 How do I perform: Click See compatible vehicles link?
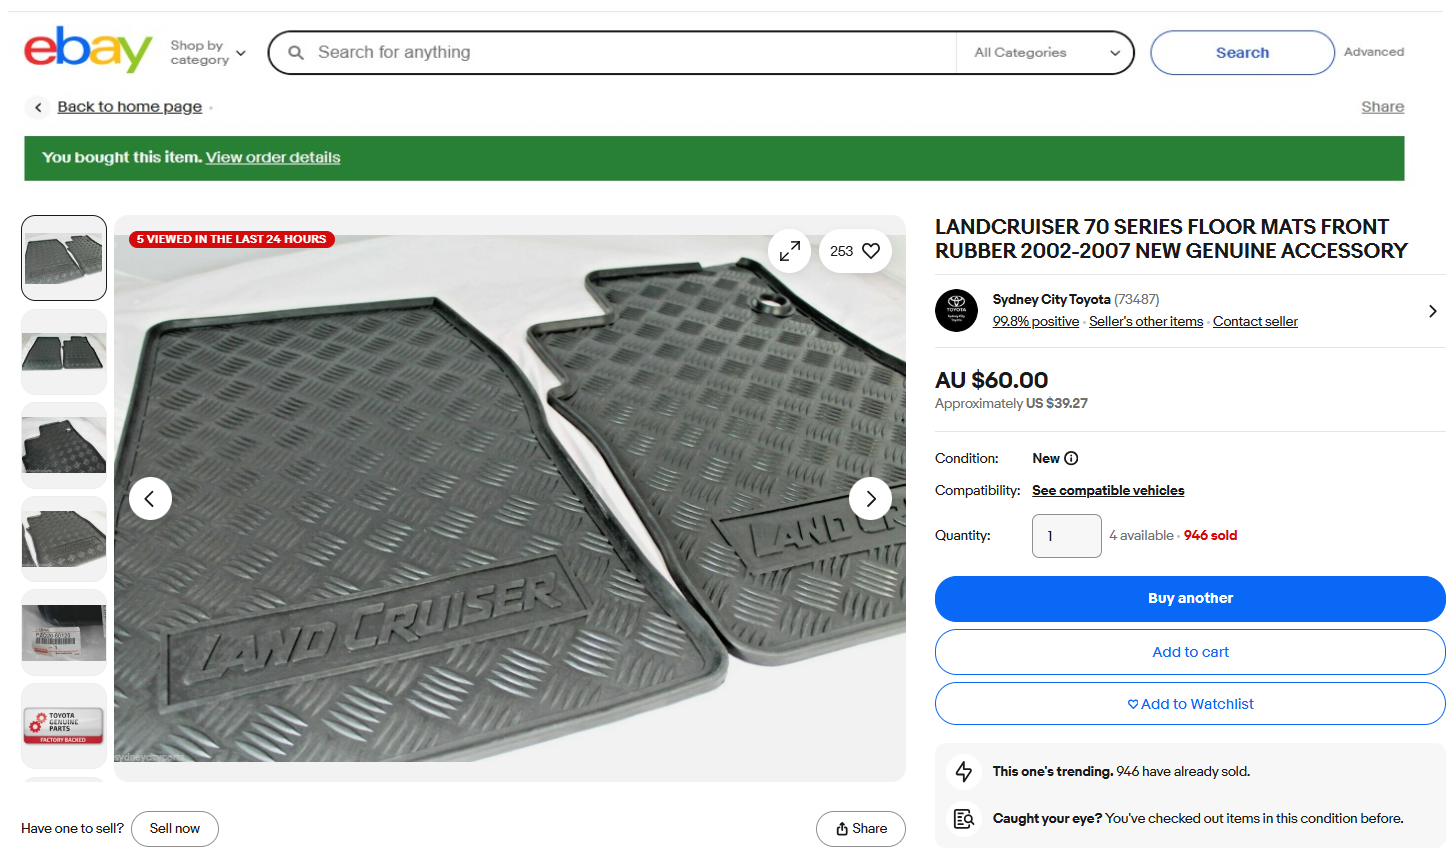(x=1108, y=490)
